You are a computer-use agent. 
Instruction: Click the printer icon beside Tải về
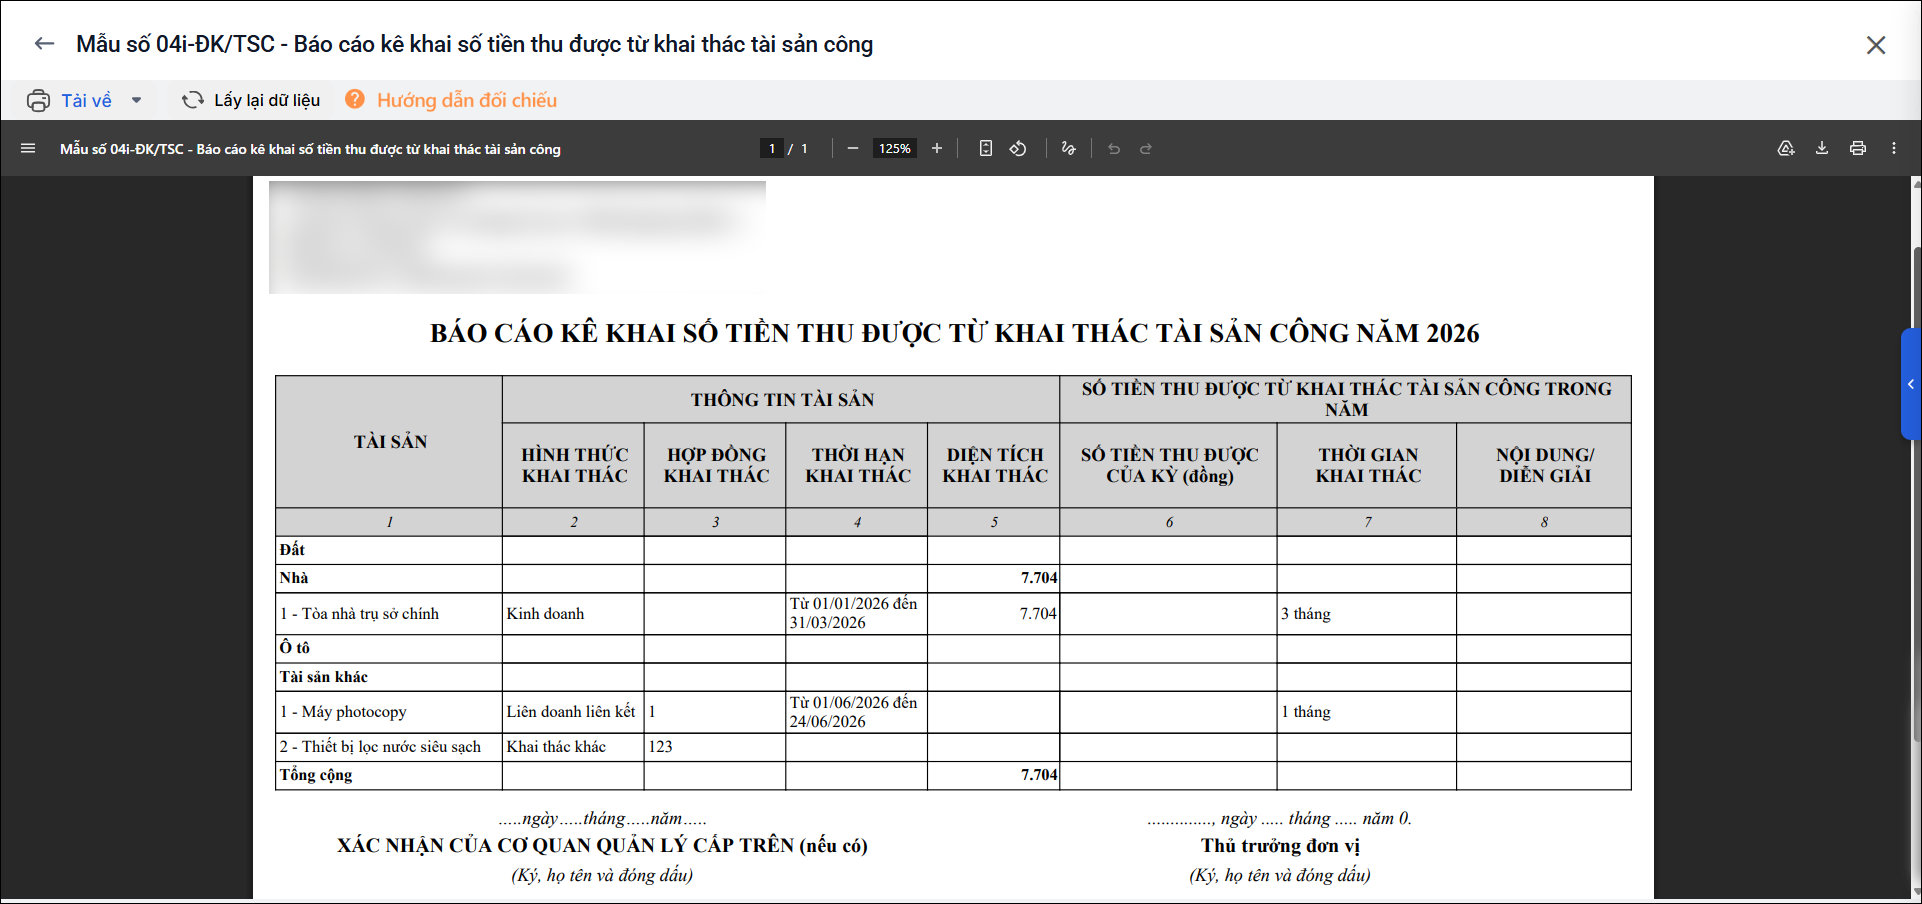[38, 101]
